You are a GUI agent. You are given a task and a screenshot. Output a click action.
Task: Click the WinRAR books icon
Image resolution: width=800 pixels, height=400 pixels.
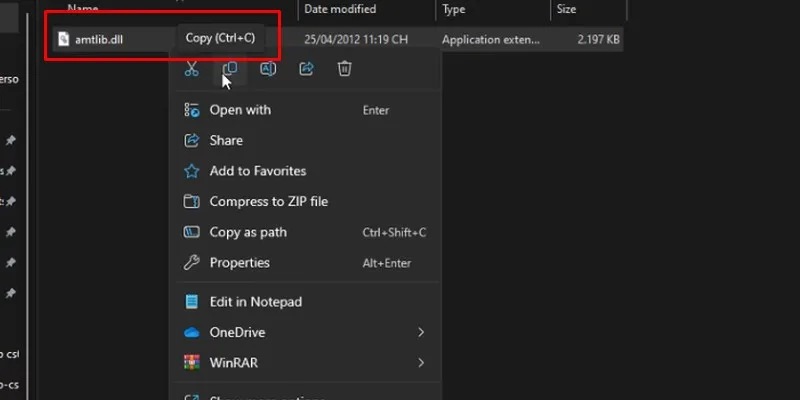191,362
